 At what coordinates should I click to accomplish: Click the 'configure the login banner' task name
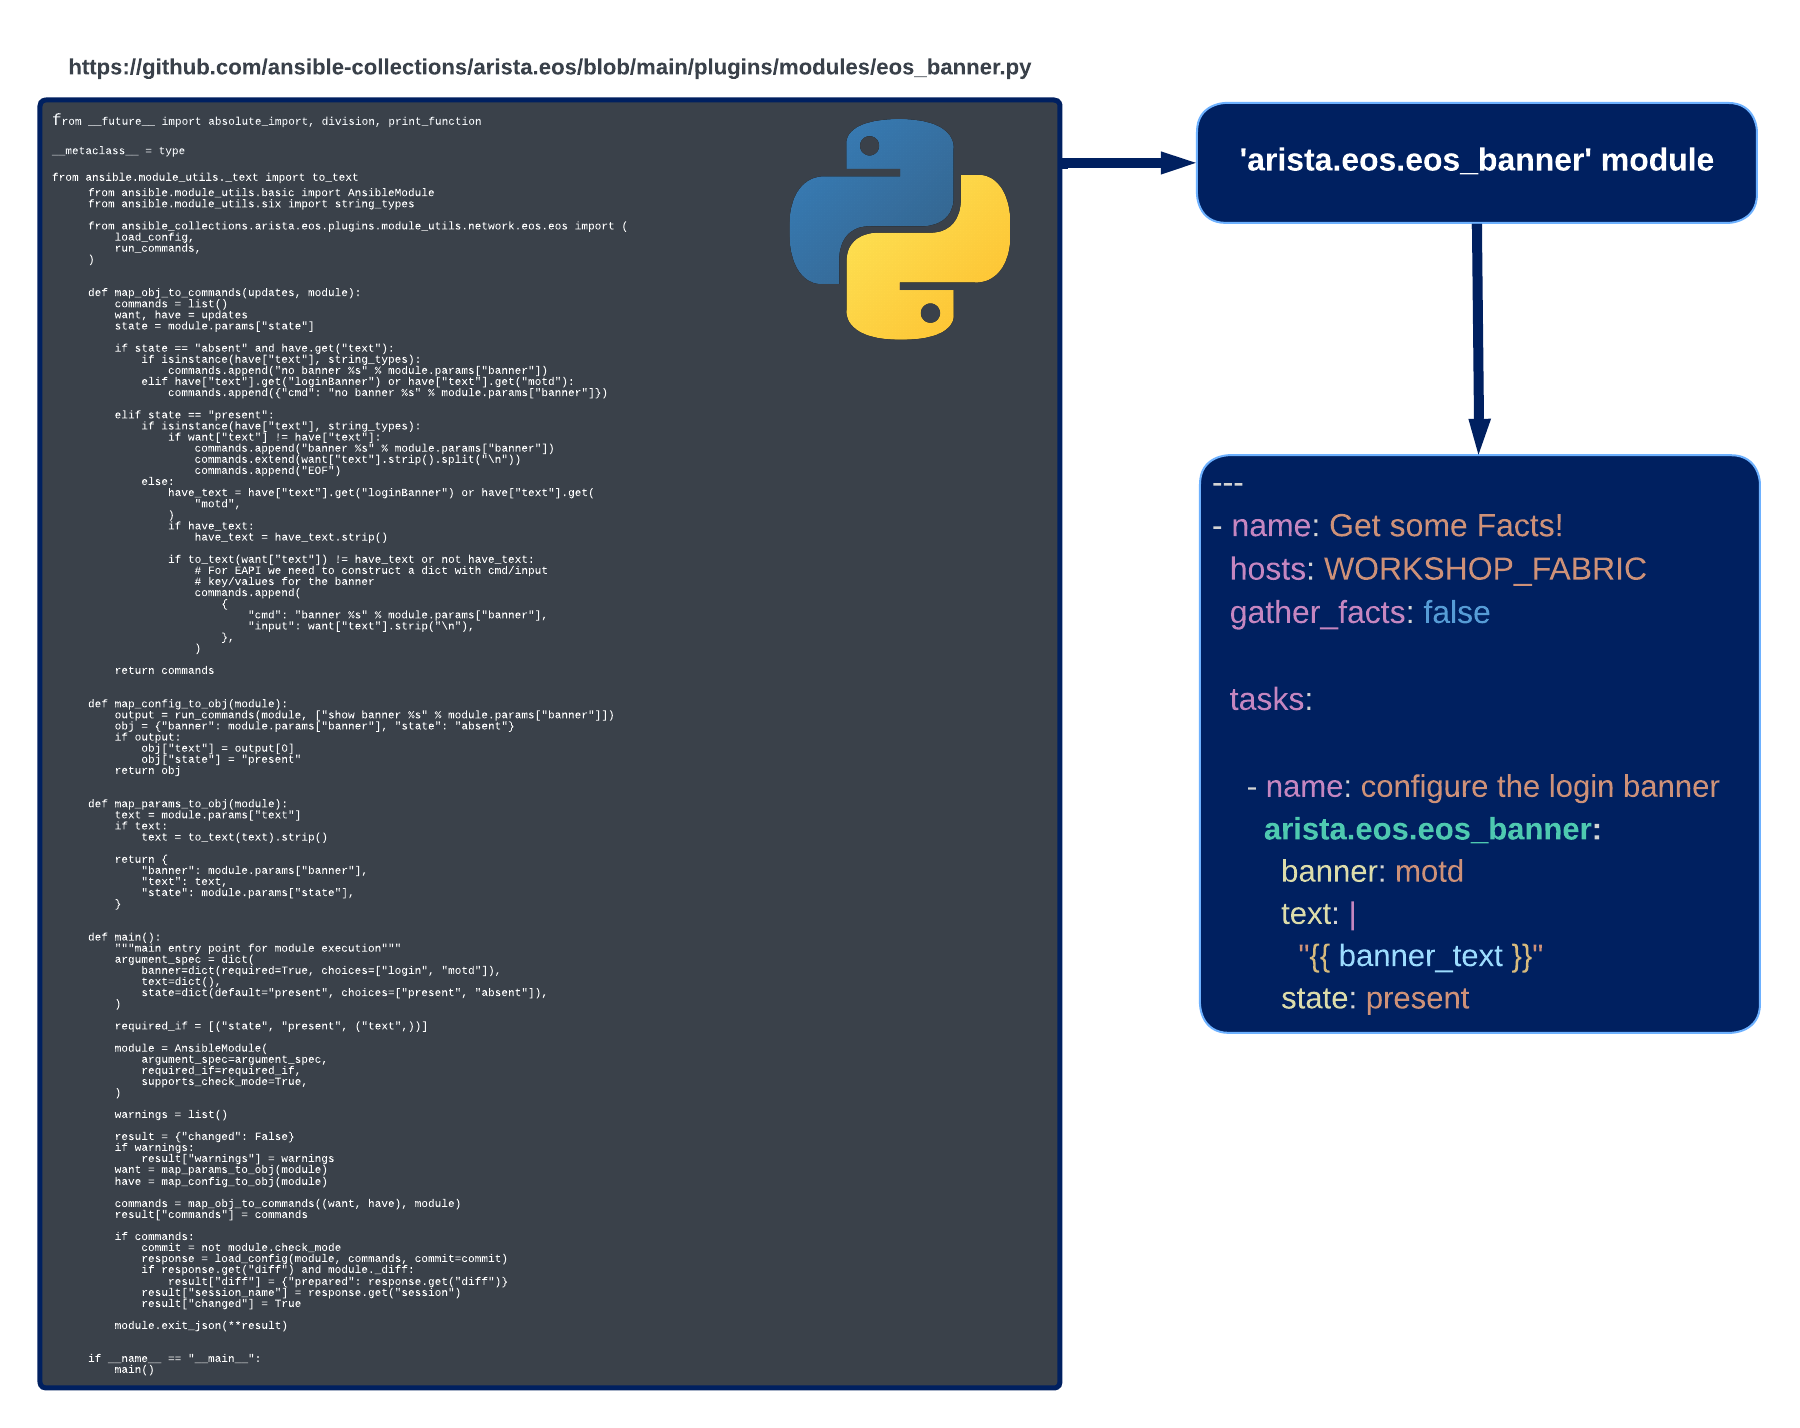coord(1539,787)
